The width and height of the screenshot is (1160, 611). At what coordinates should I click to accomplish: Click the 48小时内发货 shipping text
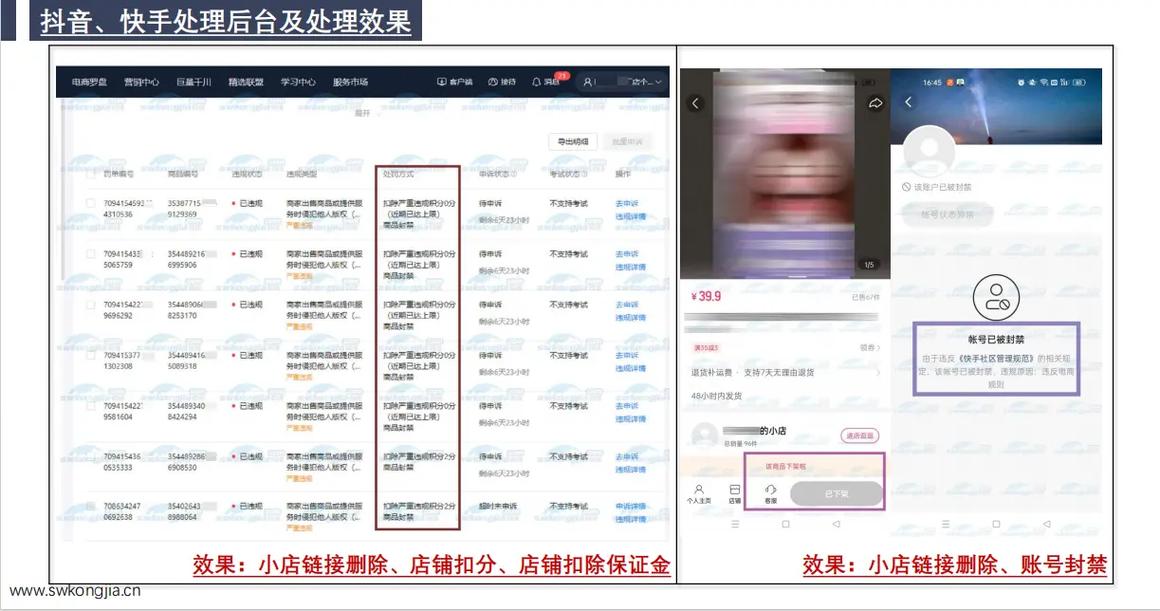tap(716, 396)
